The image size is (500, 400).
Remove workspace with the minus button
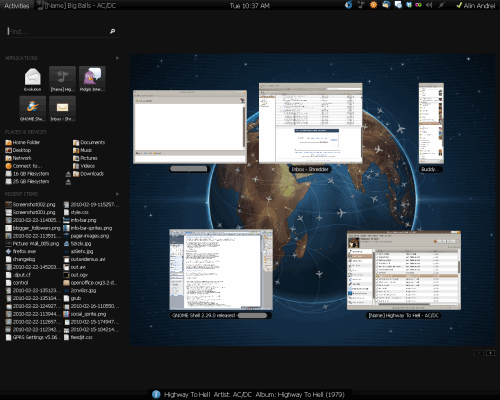pyautogui.click(x=479, y=353)
